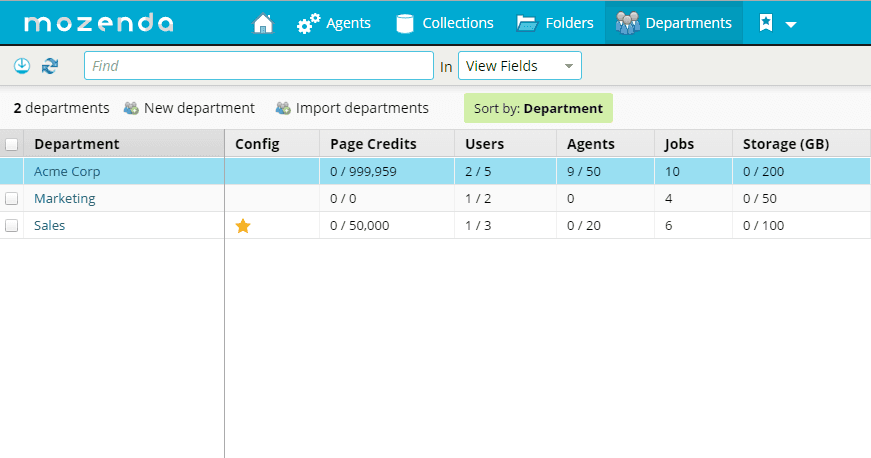Open the bookmark star icon
This screenshot has width=871, height=458.
766,23
